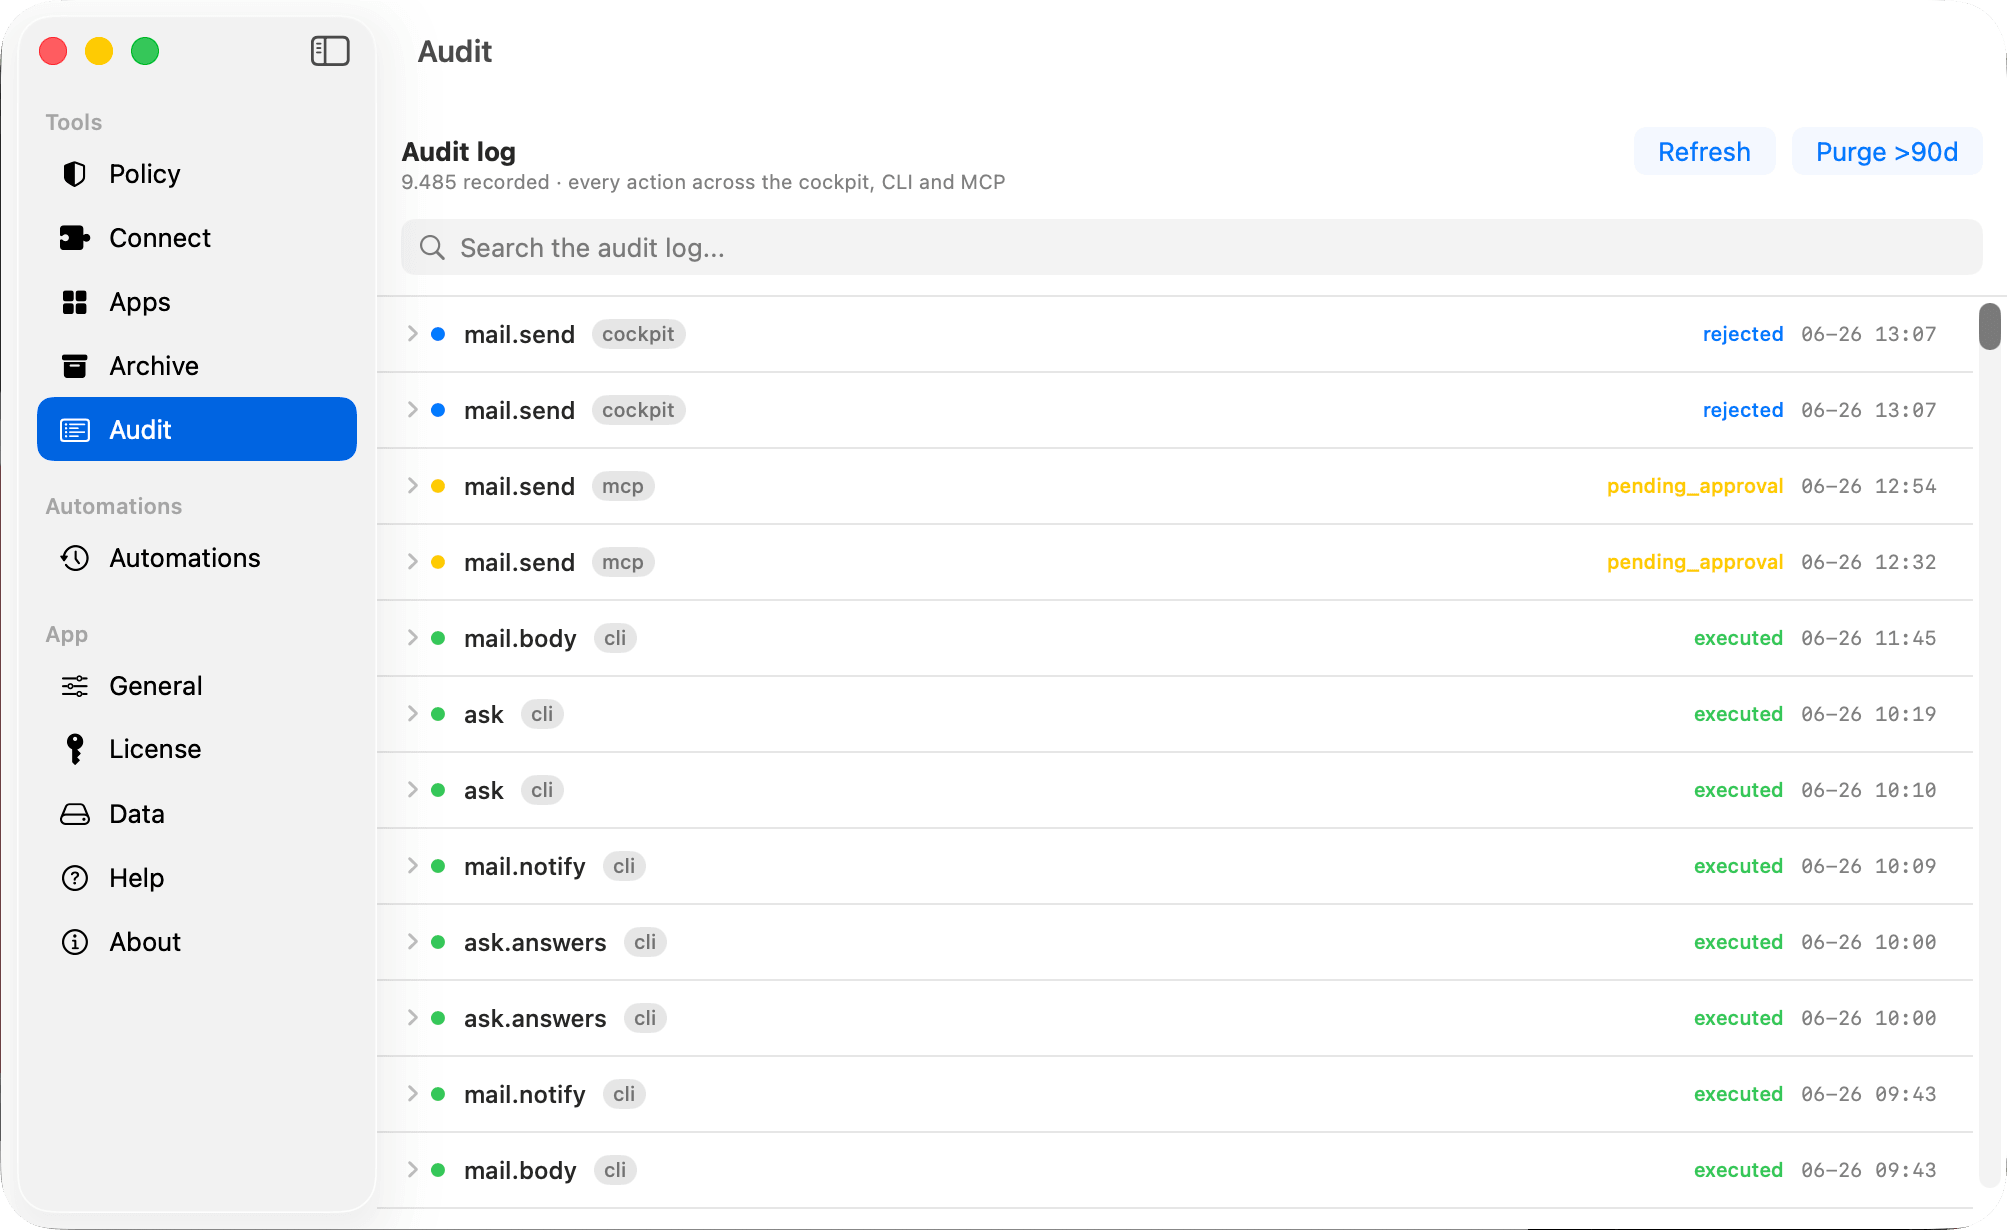2007x1230 pixels.
Task: Click the License key icon
Action: (75, 749)
